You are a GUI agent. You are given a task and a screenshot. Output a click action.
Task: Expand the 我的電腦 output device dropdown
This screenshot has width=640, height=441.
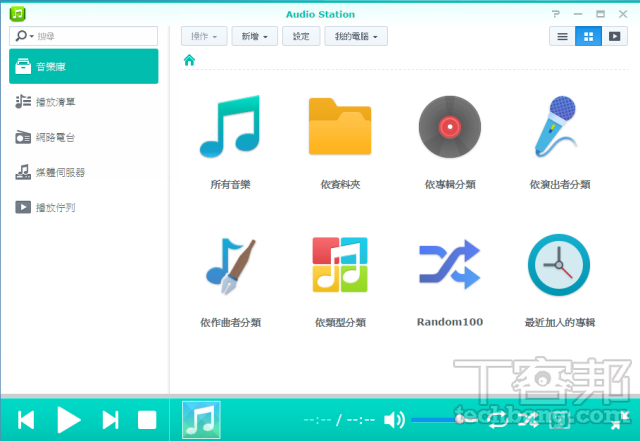coord(355,36)
